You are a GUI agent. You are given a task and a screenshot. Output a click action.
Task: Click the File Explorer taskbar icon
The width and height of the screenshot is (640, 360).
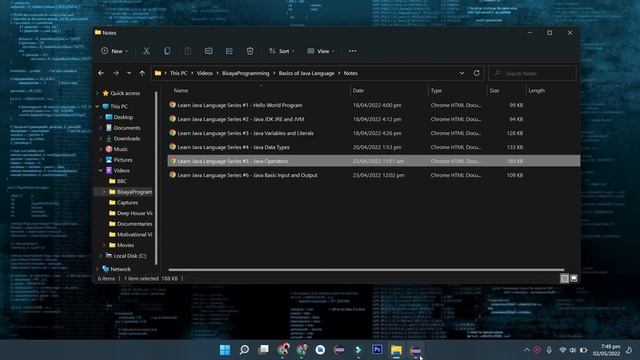pyautogui.click(x=396, y=350)
